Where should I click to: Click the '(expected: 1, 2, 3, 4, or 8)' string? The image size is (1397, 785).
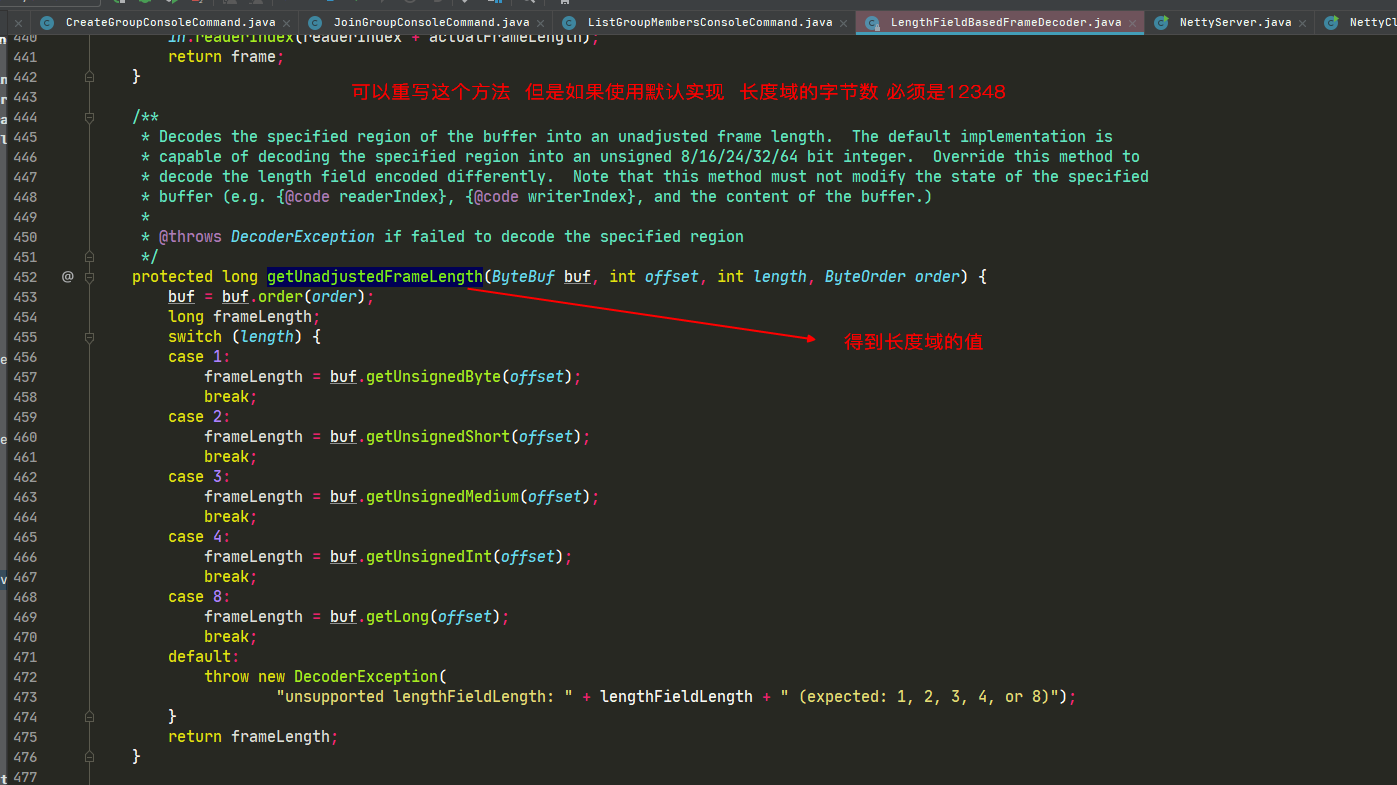pyautogui.click(x=924, y=697)
